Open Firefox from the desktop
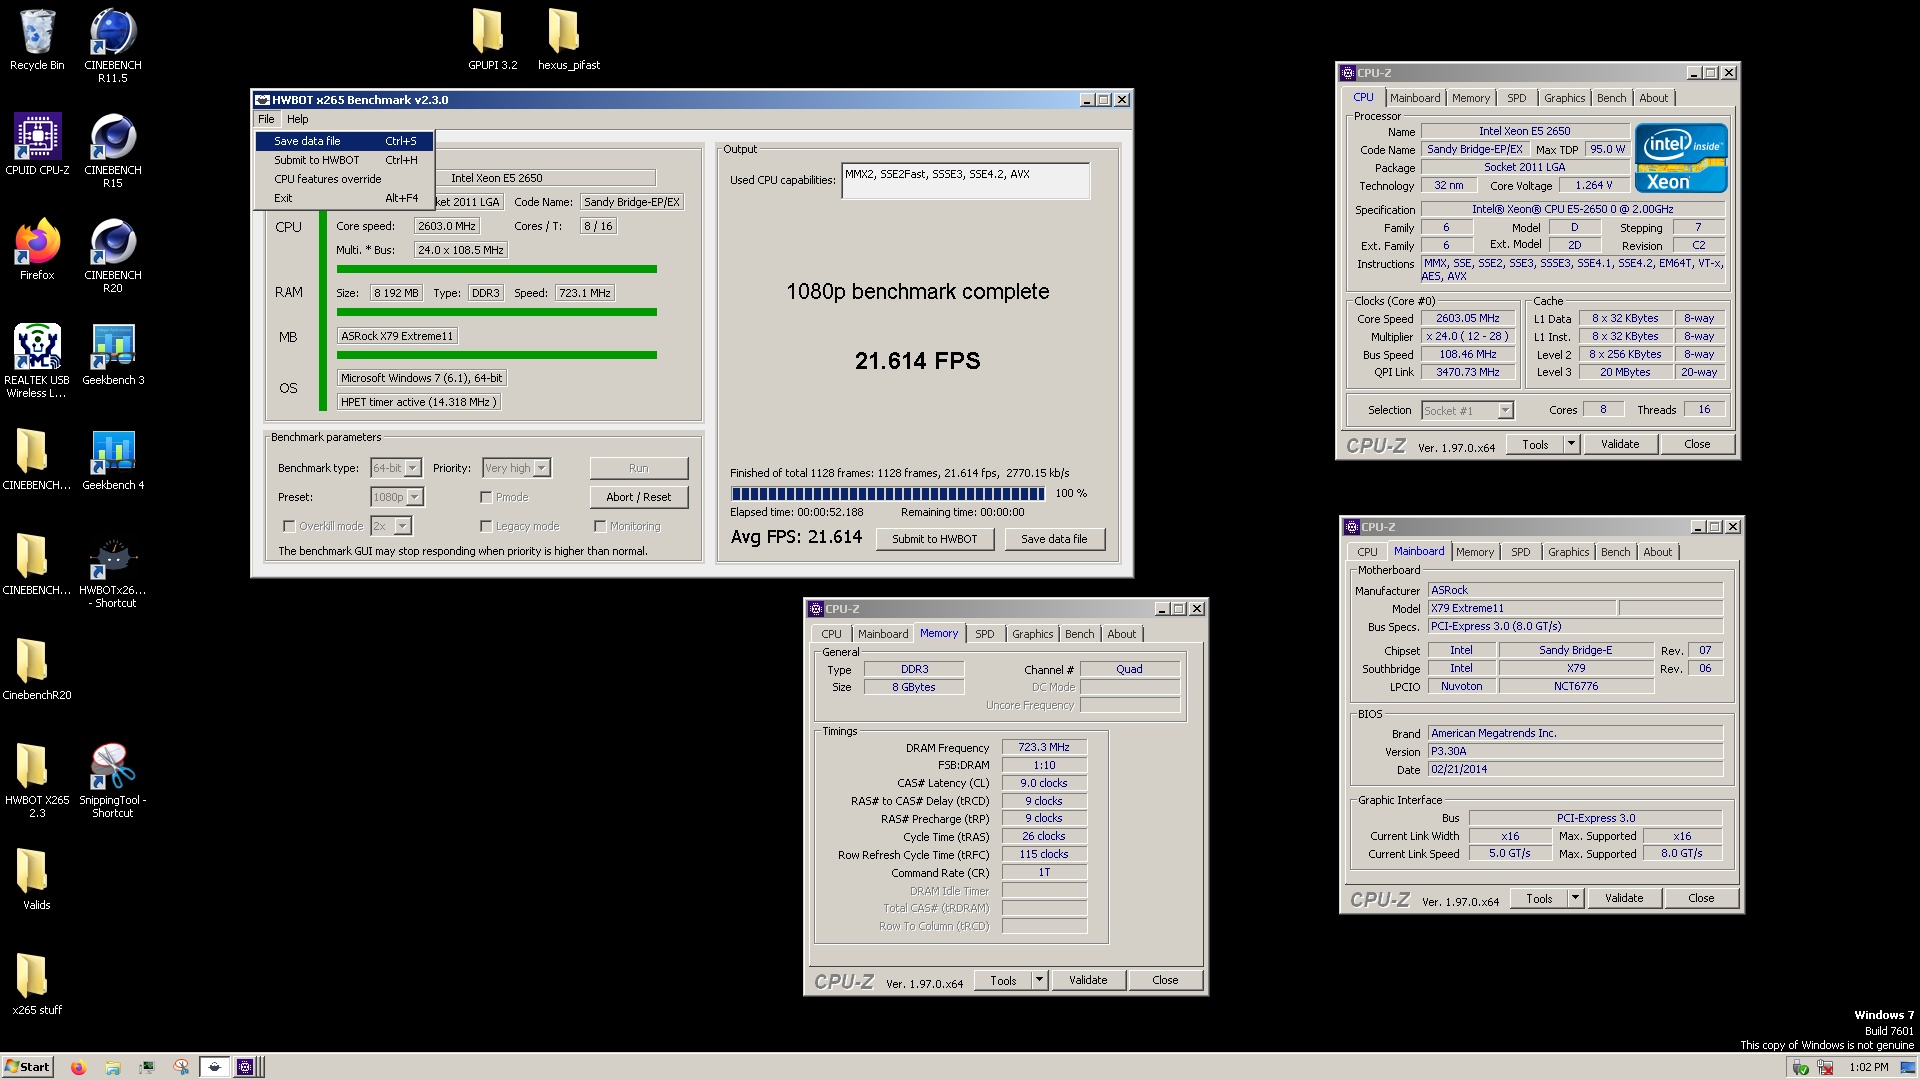The image size is (1920, 1080). [37, 250]
